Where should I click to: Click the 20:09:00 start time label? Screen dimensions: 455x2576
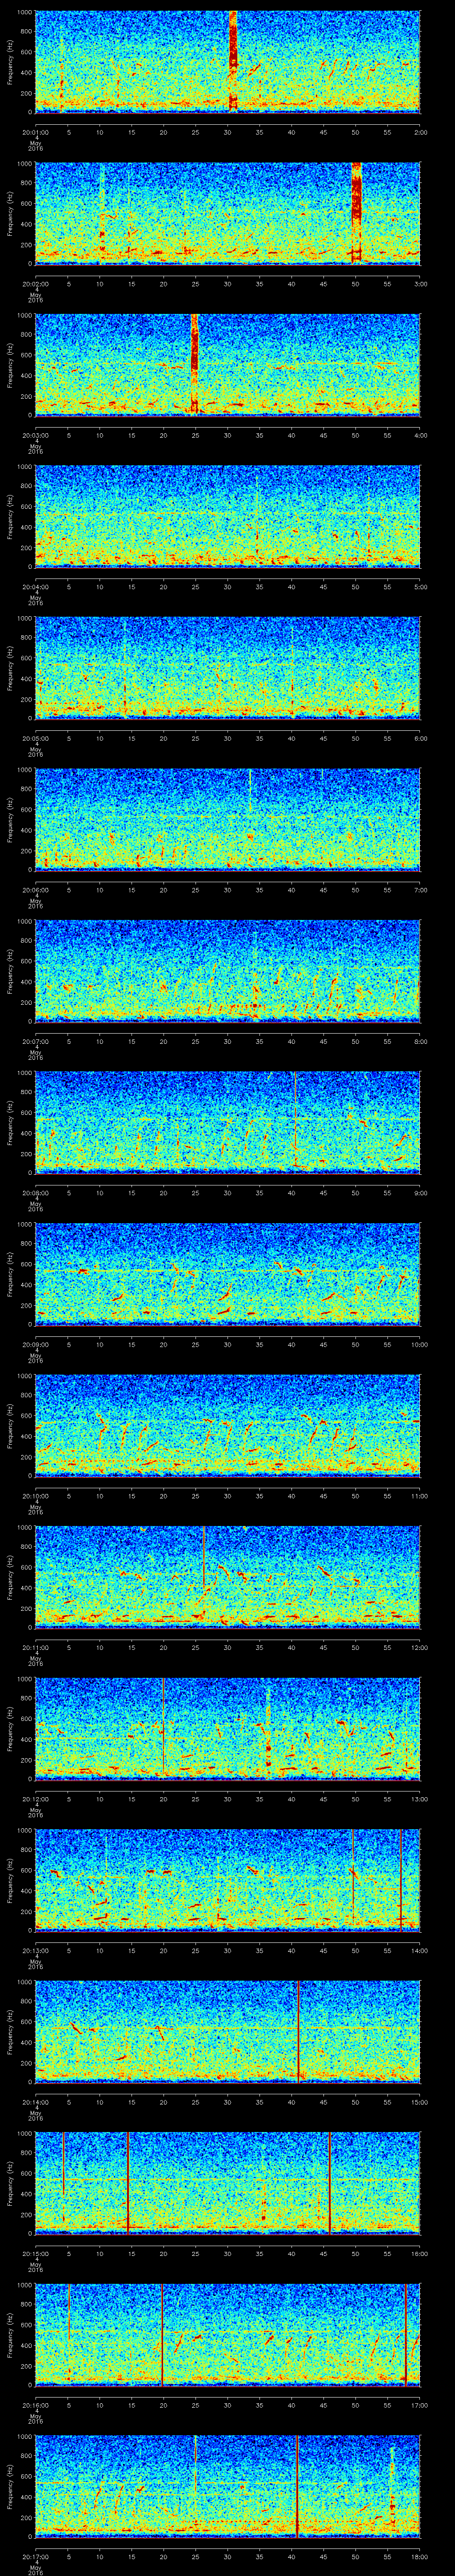coord(35,1344)
